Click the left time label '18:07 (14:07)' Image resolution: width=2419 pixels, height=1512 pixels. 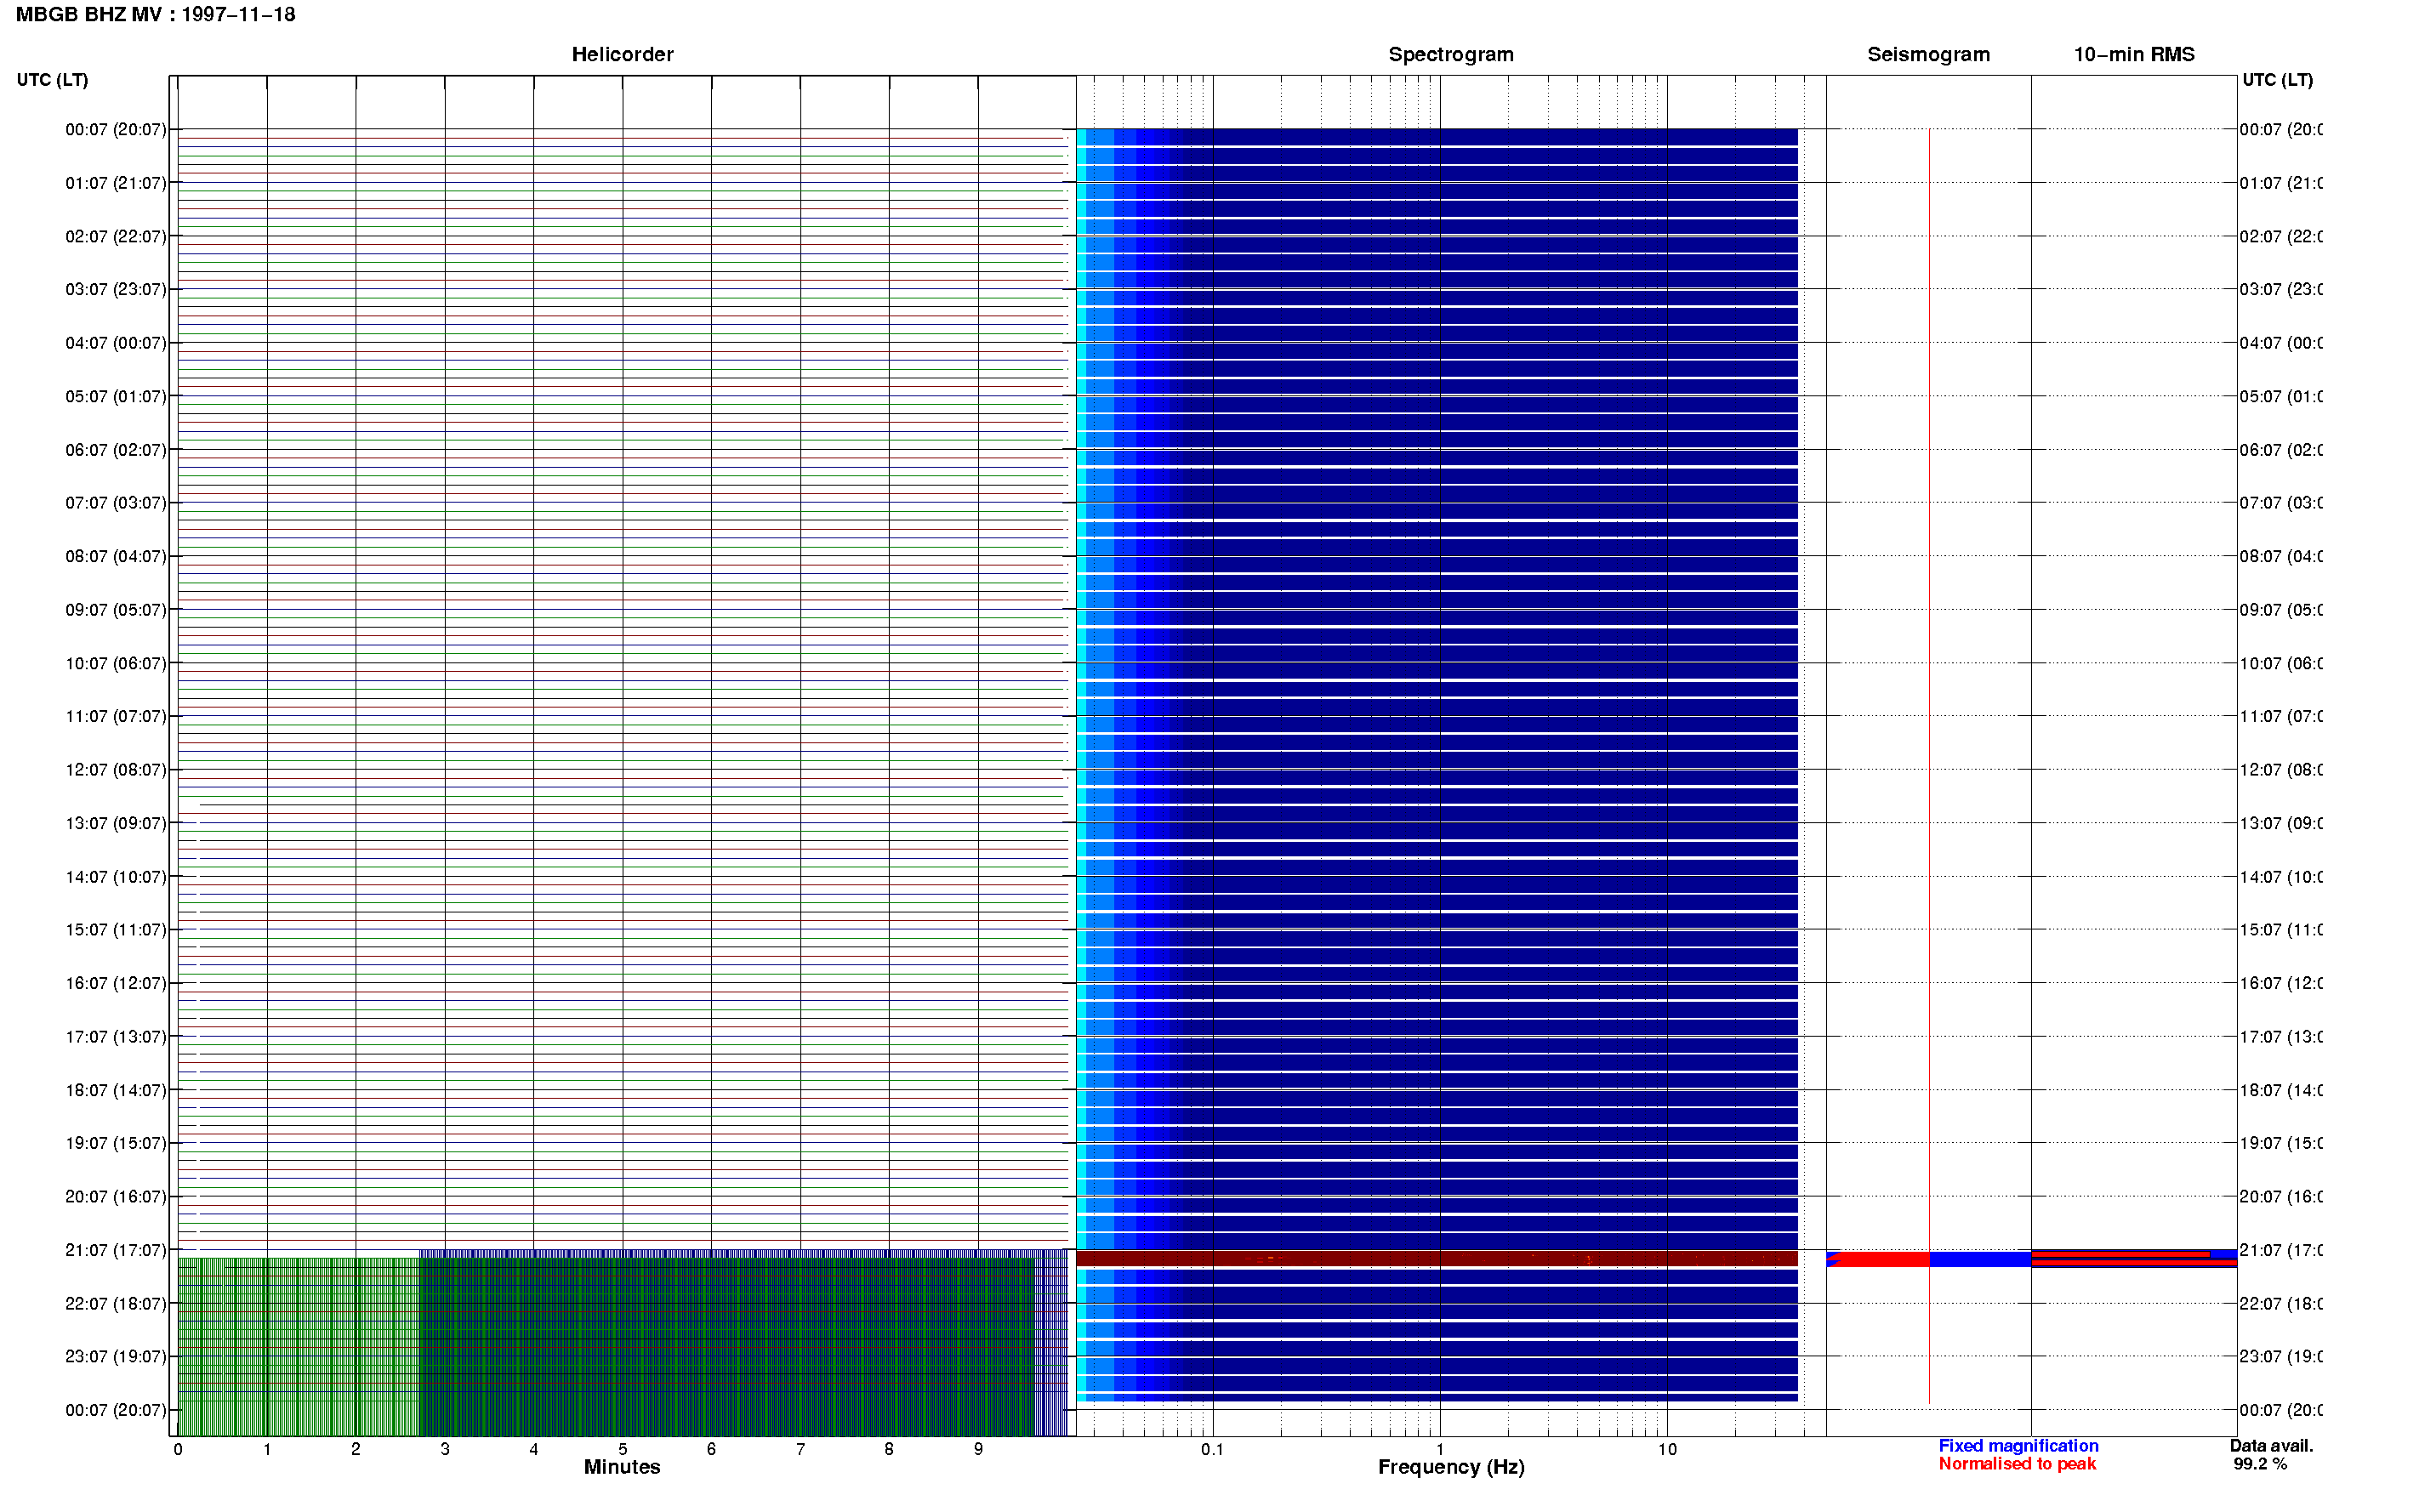(116, 1091)
